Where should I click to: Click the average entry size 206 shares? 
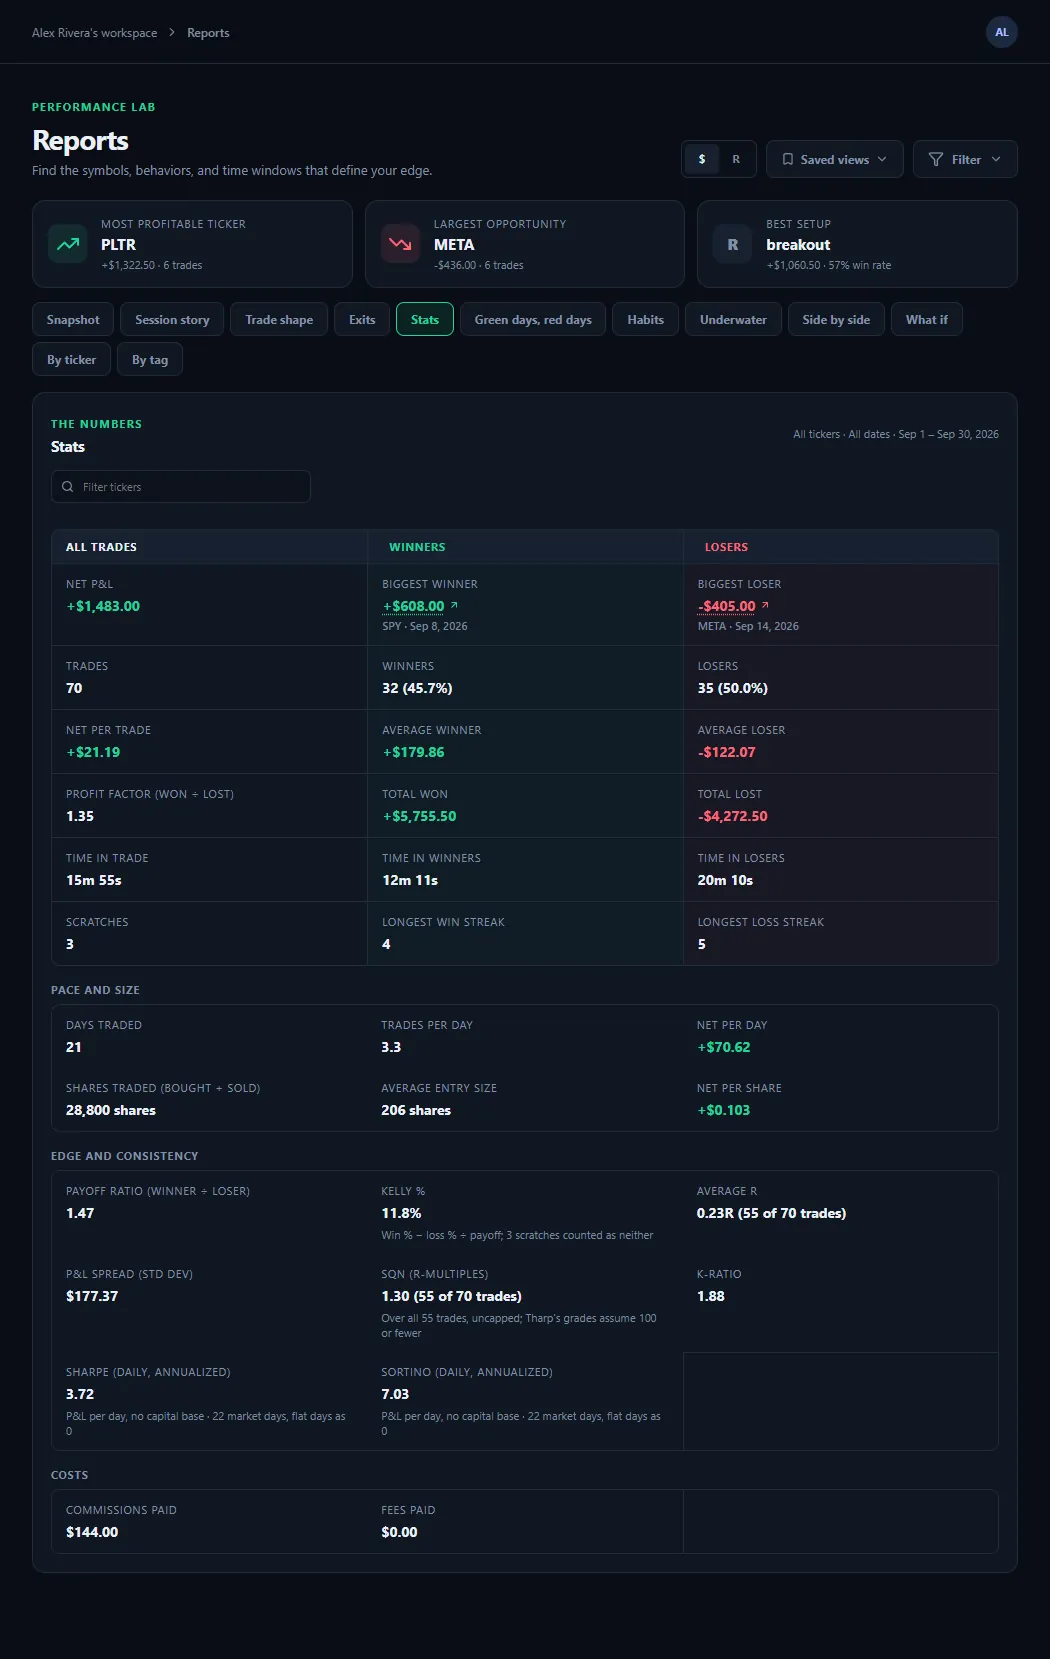click(x=416, y=1110)
